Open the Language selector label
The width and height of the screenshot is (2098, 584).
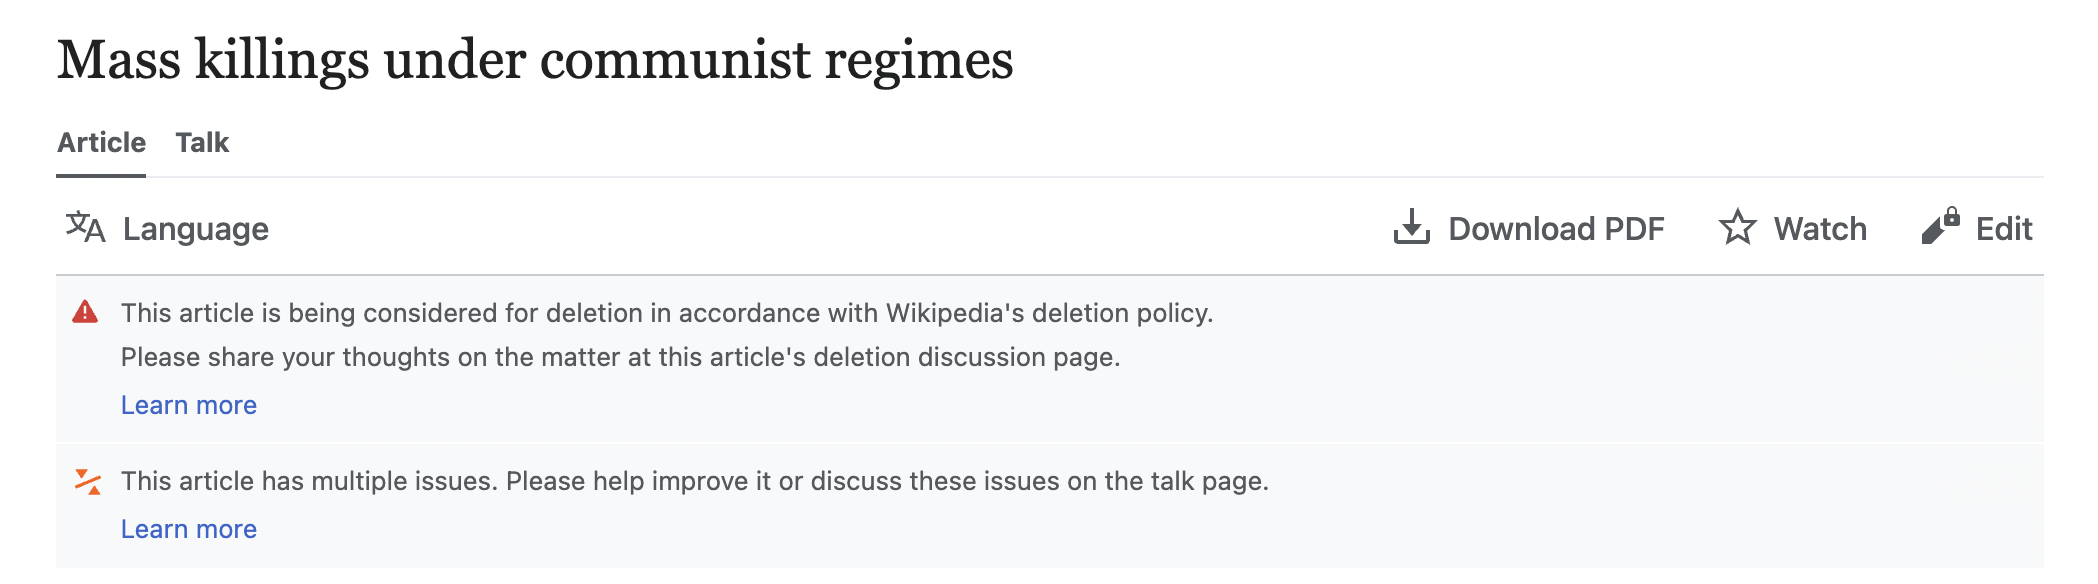pos(195,229)
